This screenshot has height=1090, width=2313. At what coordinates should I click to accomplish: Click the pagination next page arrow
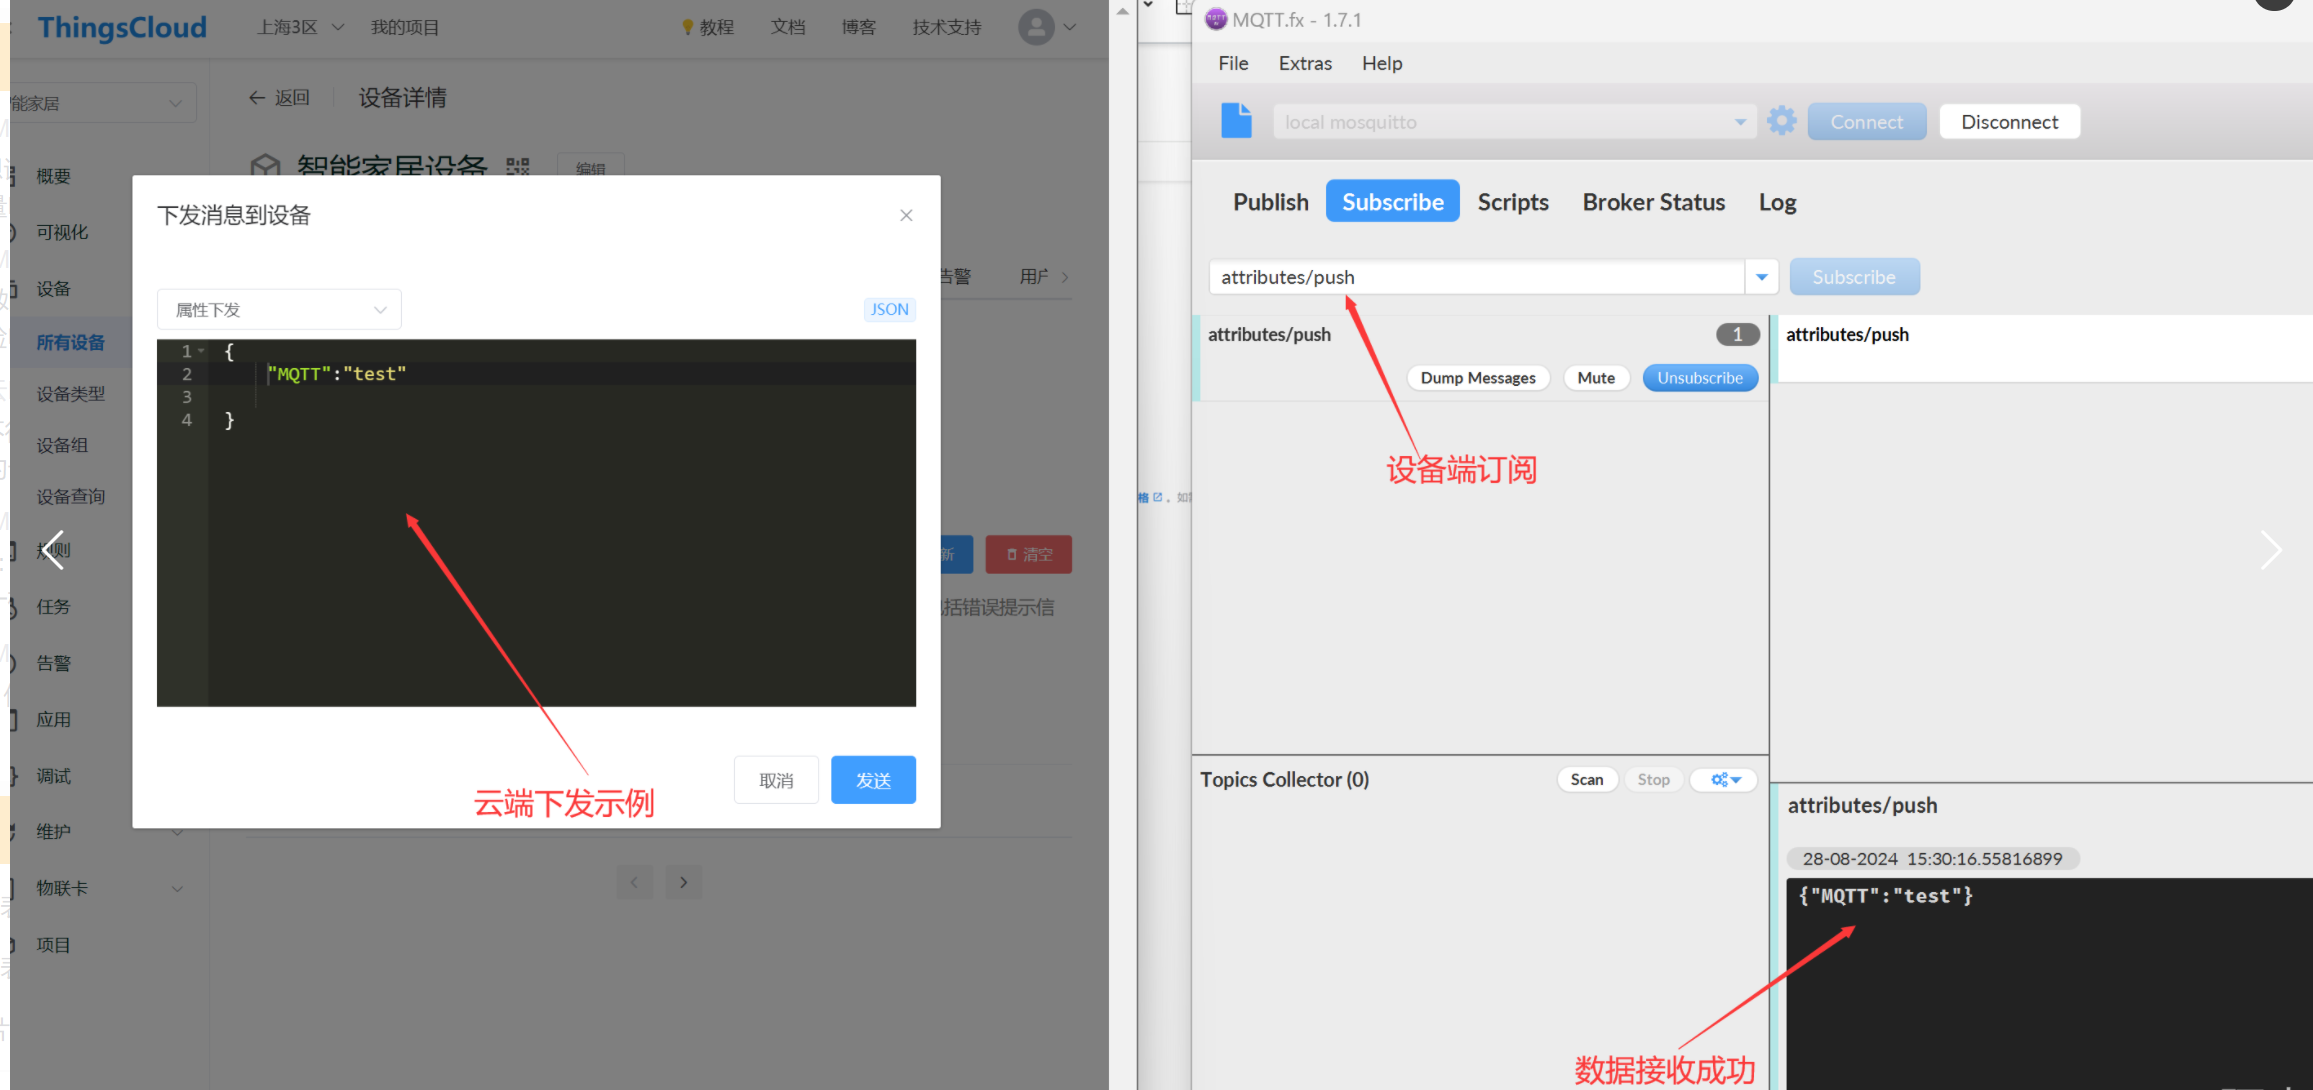(683, 882)
